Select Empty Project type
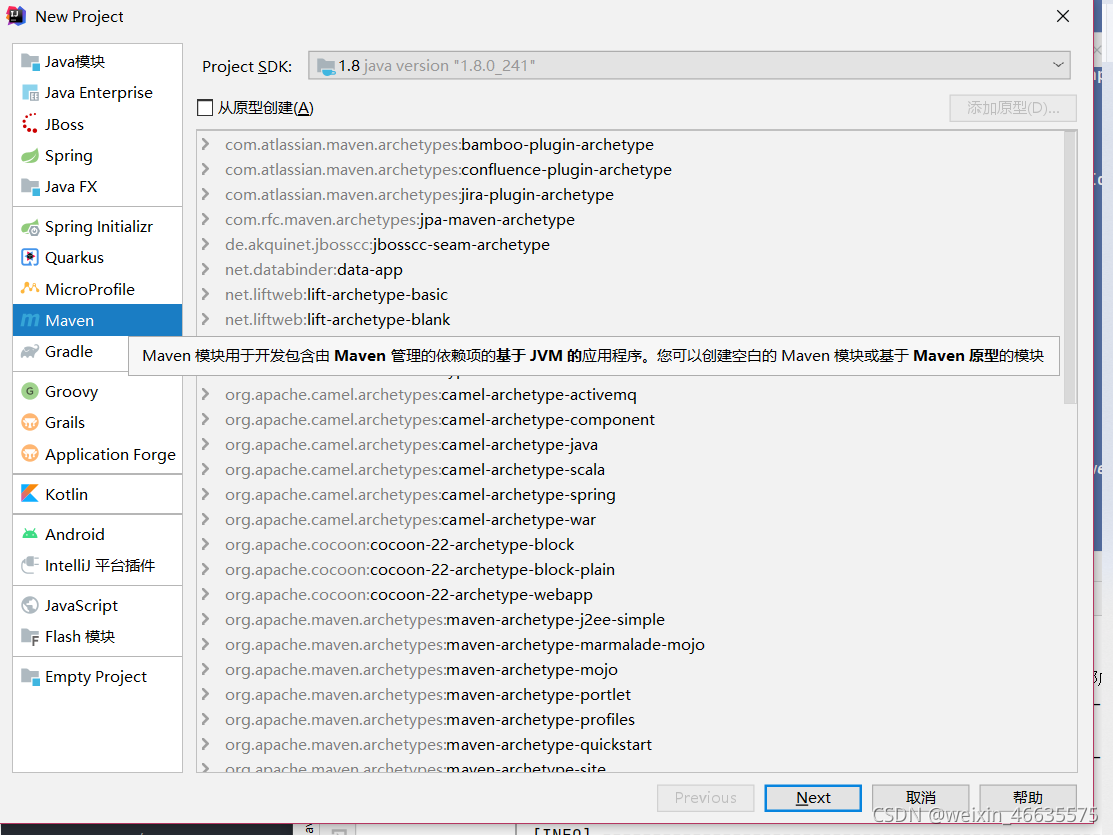This screenshot has width=1113, height=835. click(x=97, y=677)
